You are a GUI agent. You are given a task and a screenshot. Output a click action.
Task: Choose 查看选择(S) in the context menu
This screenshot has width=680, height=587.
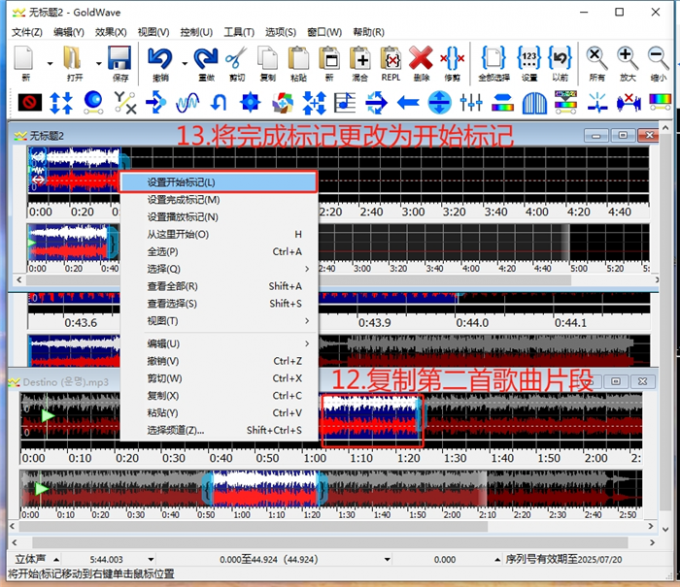(x=219, y=304)
